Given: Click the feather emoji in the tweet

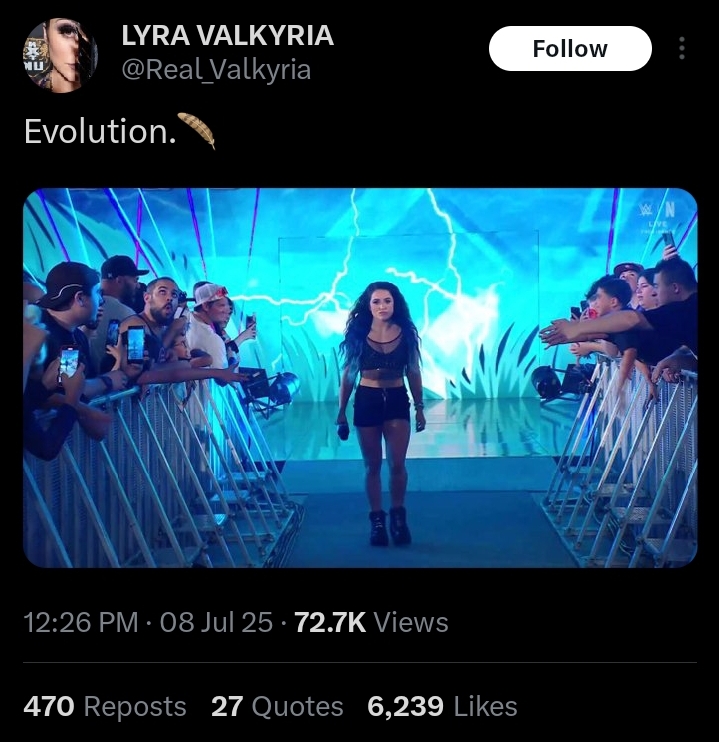Looking at the screenshot, I should (196, 130).
